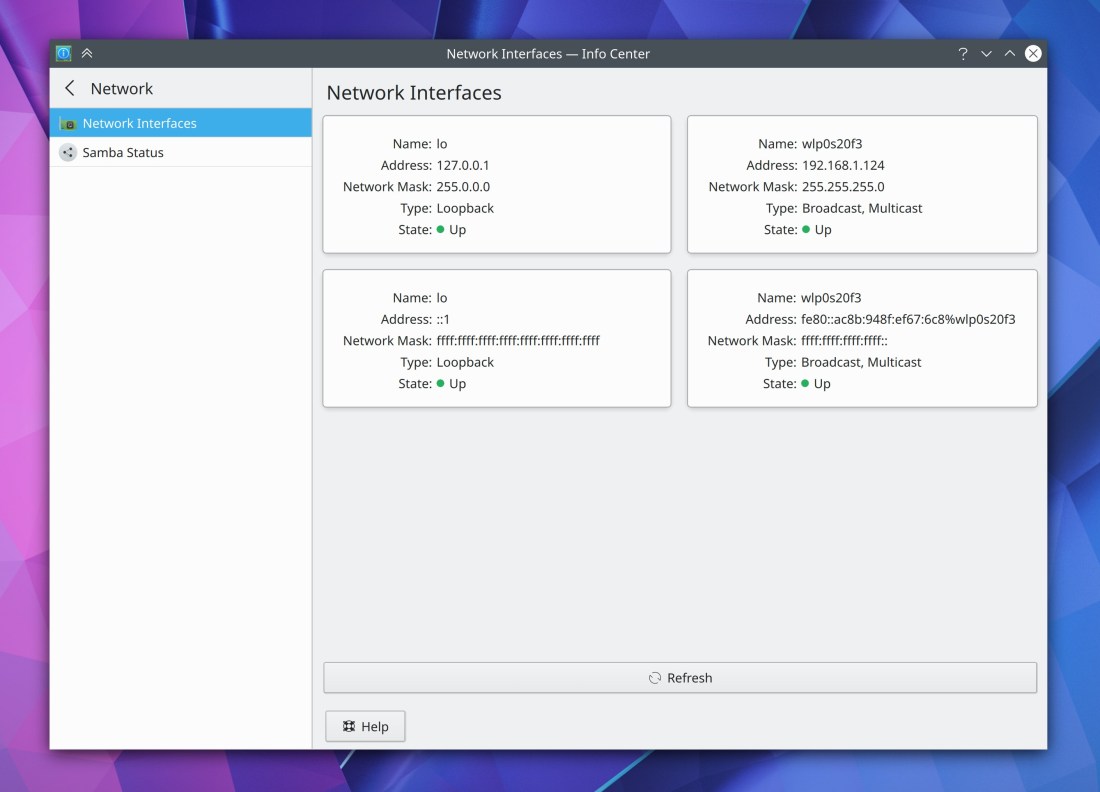Screen dimensions: 1100x792
Task: Click the green state dot in fe80 card
Action: tap(805, 384)
